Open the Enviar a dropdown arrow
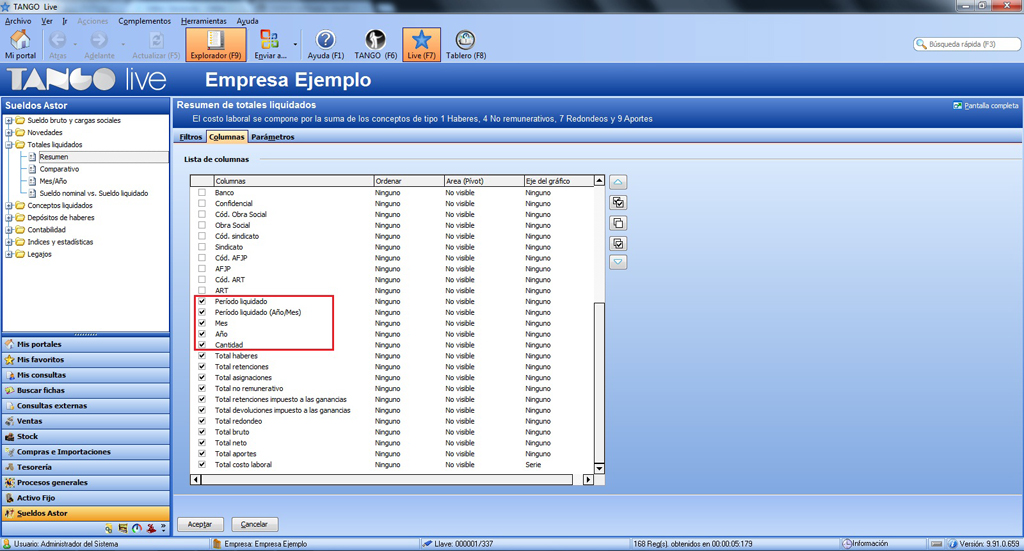This screenshot has height=551, width=1024. [x=295, y=44]
